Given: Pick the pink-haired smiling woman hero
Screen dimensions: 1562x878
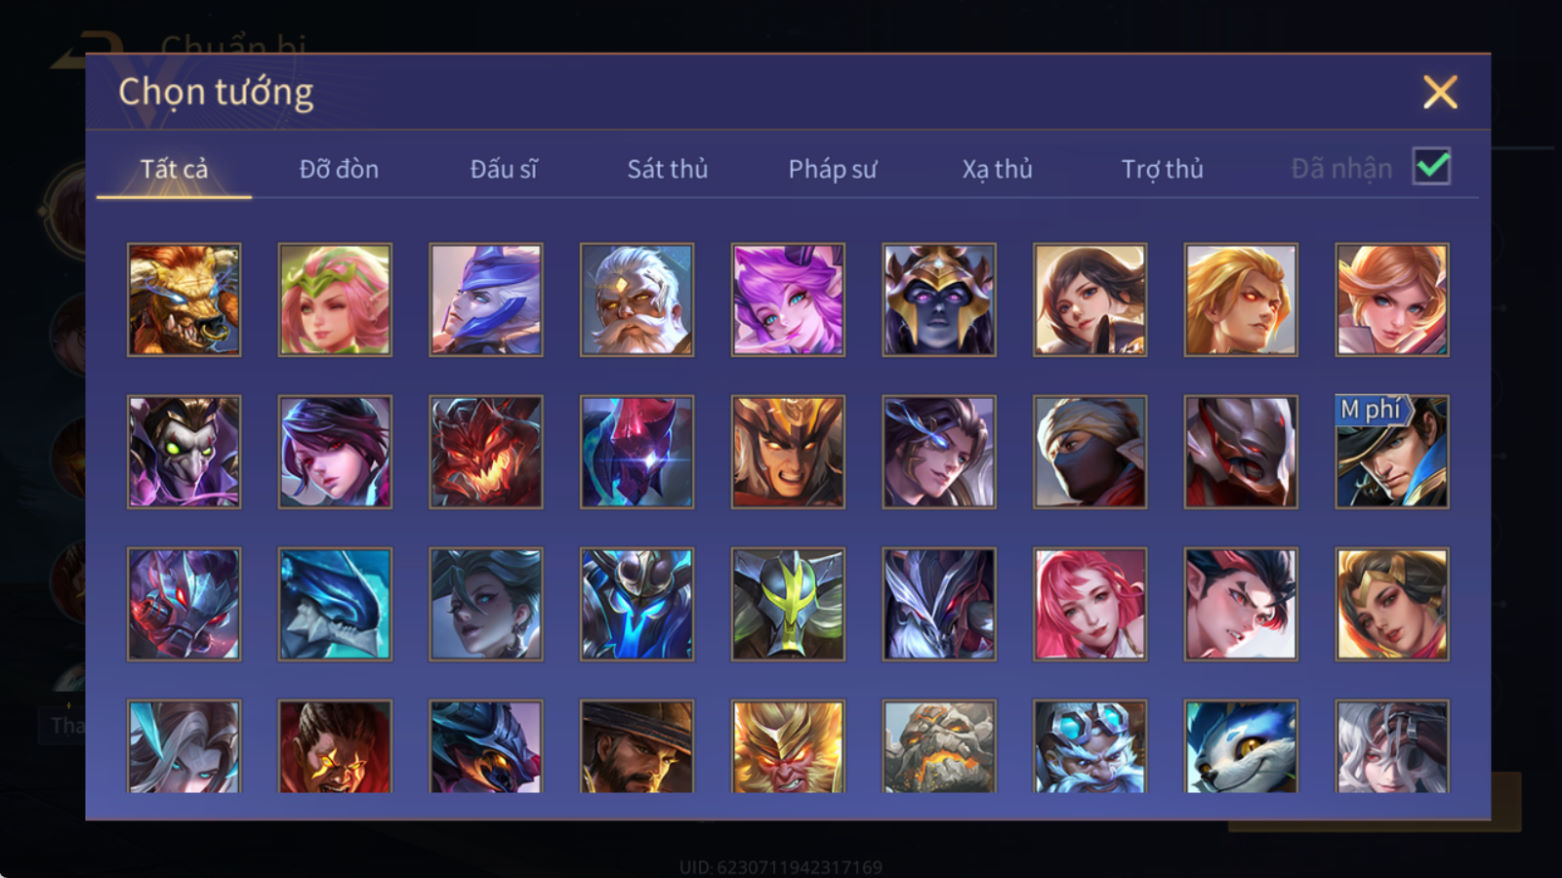Looking at the screenshot, I should point(1090,604).
